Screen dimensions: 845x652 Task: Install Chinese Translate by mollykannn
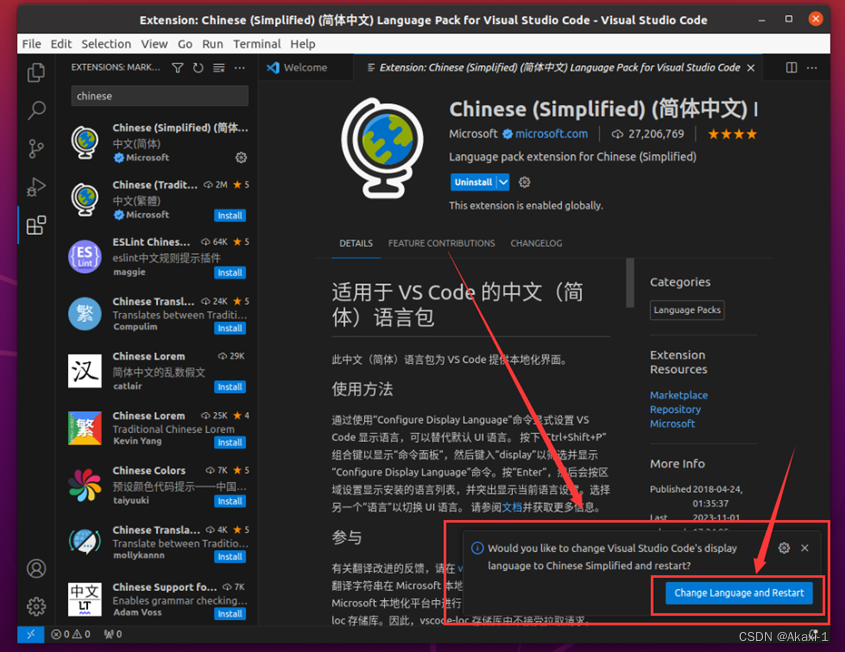[230, 557]
